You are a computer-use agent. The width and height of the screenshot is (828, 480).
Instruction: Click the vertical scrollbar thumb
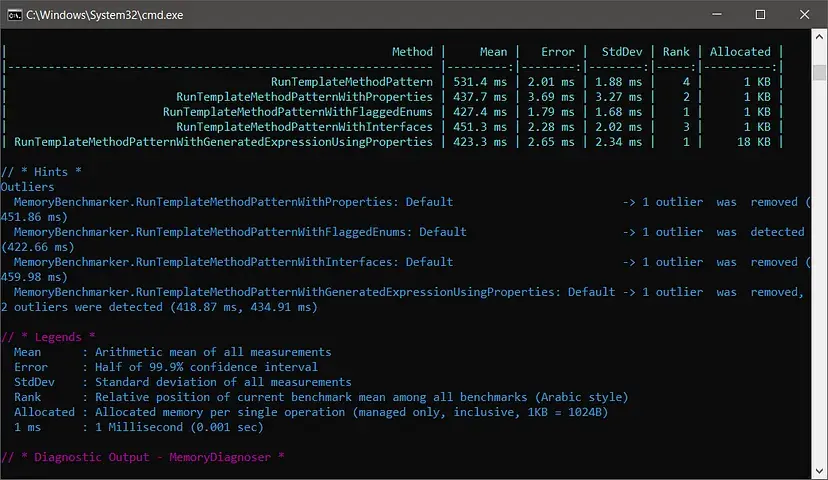(819, 72)
